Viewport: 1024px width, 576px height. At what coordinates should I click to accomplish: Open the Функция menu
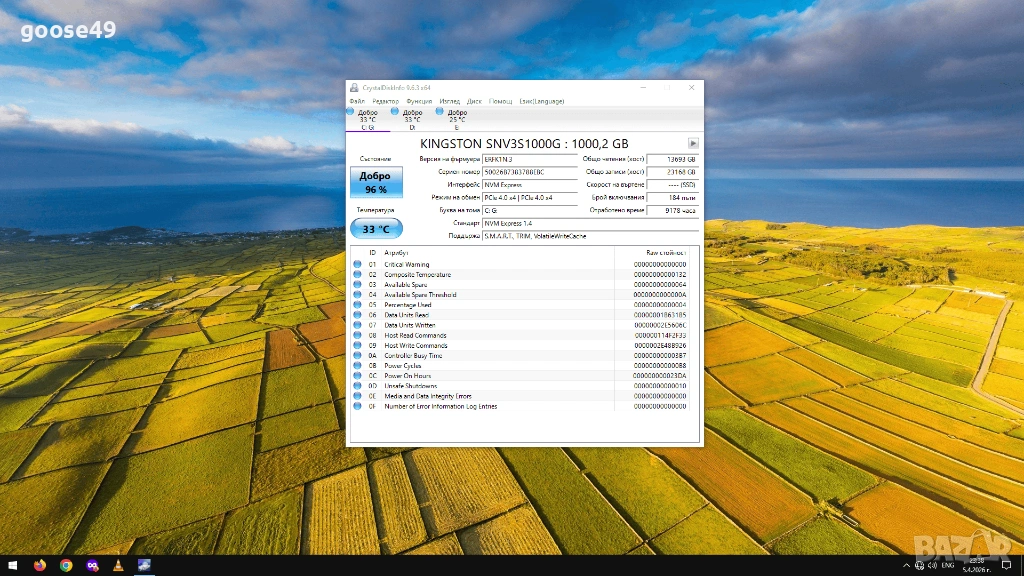point(419,101)
